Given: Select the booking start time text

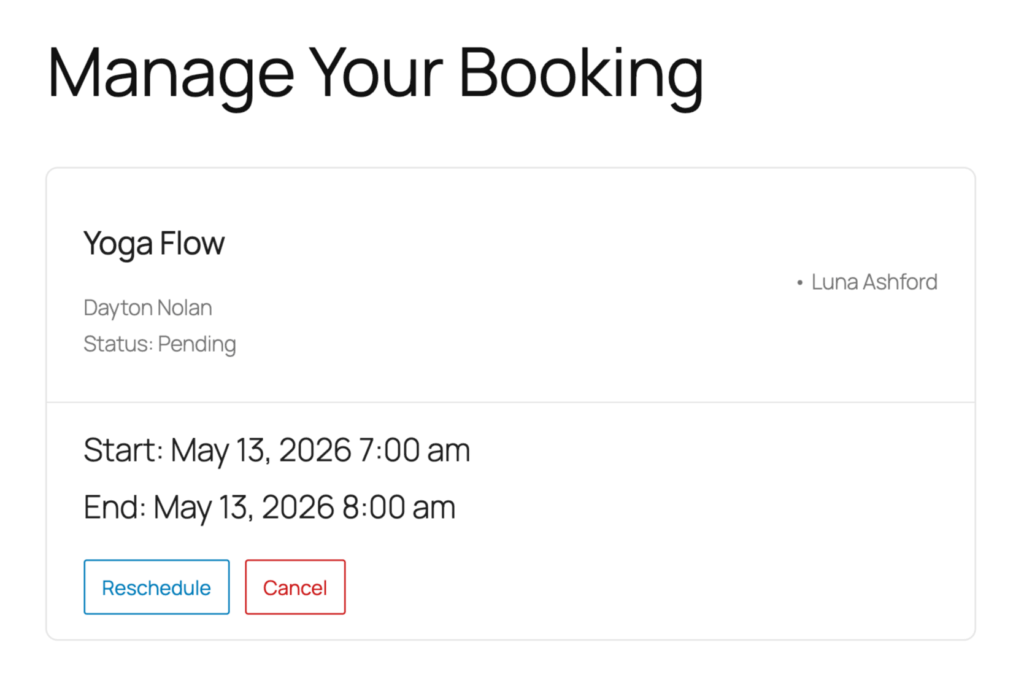Looking at the screenshot, I should (277, 450).
